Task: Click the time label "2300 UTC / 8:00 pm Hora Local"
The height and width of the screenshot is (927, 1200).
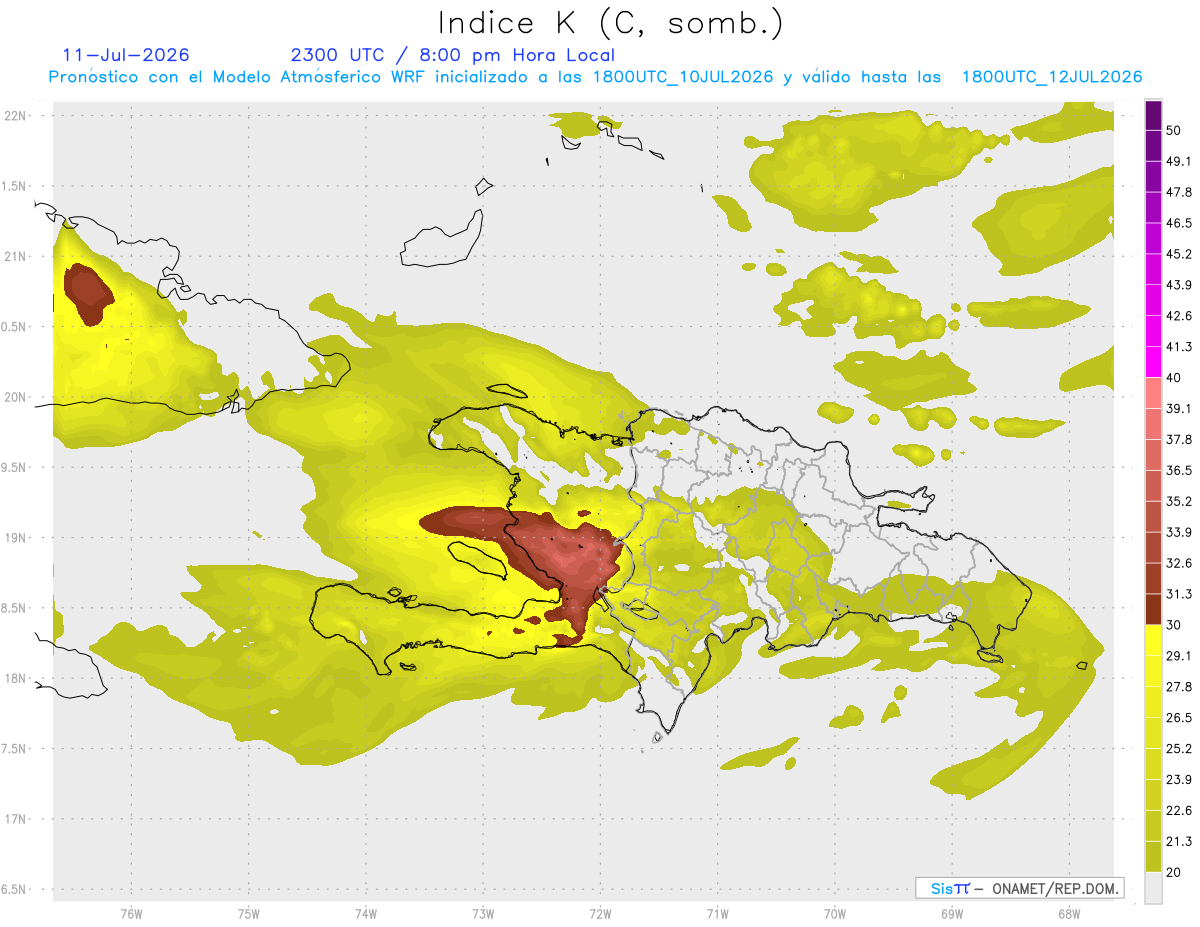Action: point(453,55)
